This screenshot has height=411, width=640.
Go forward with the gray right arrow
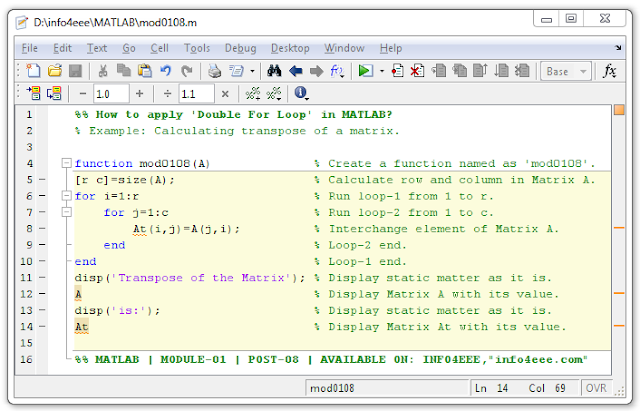click(316, 71)
